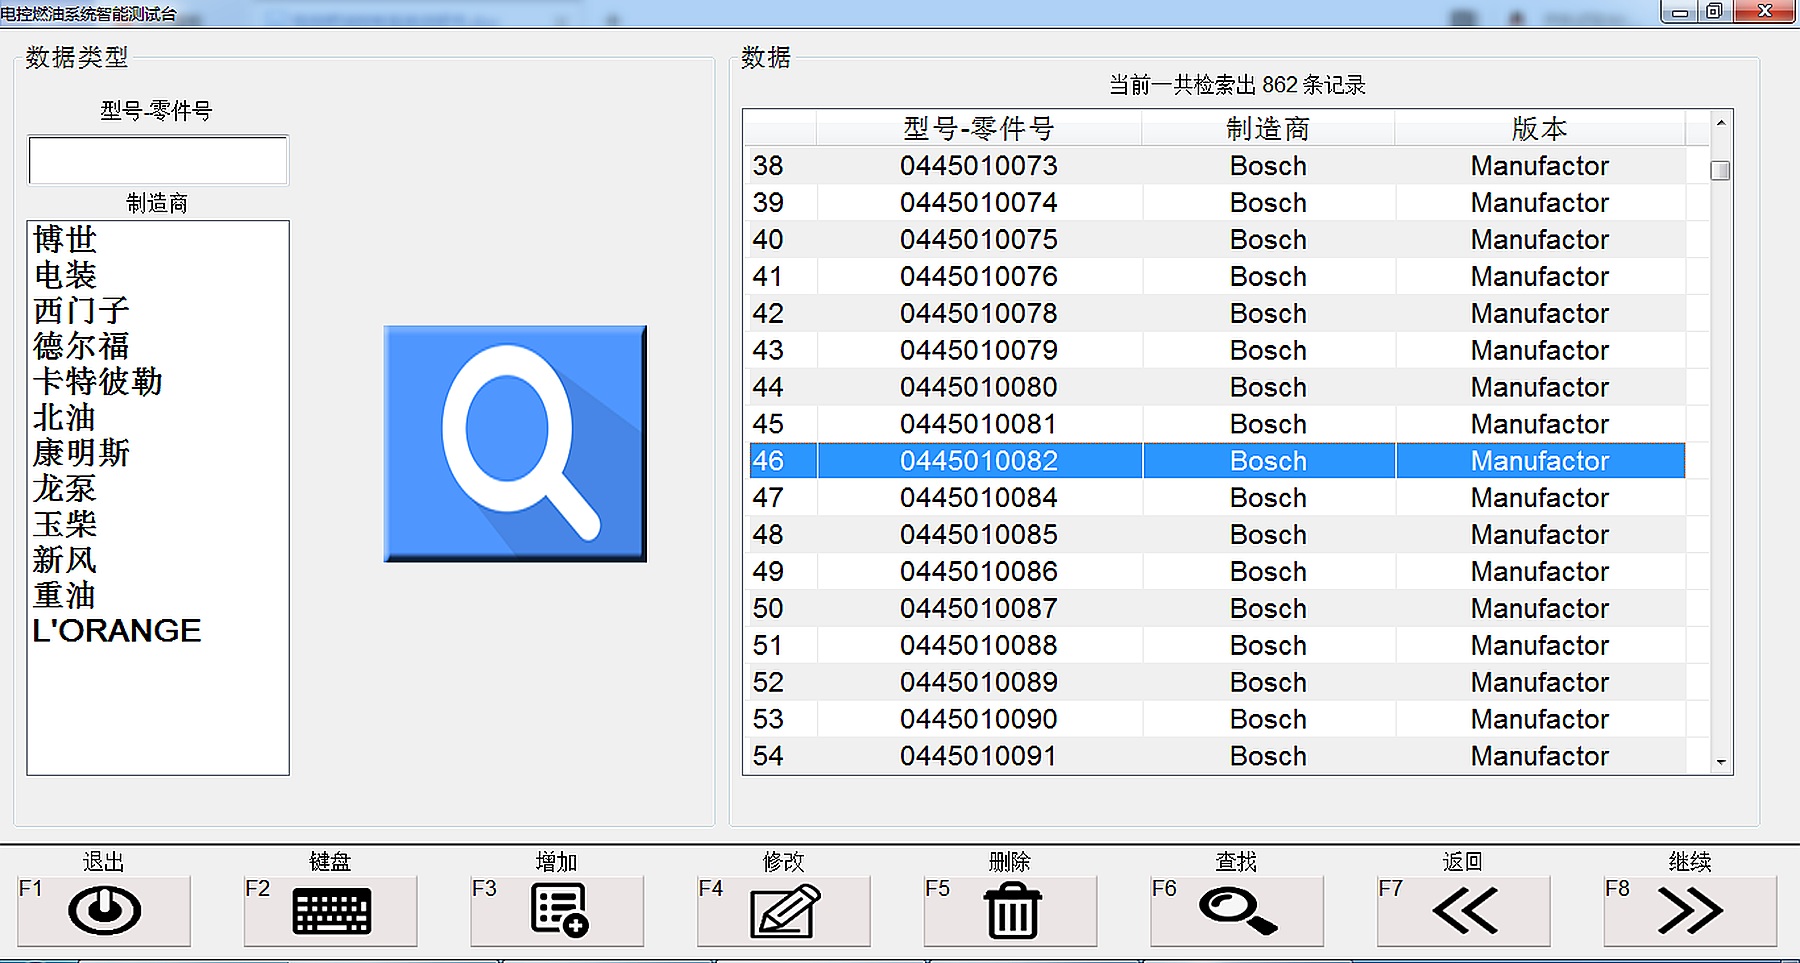Select part number 0445010090
Image resolution: width=1800 pixels, height=963 pixels.
(x=979, y=720)
